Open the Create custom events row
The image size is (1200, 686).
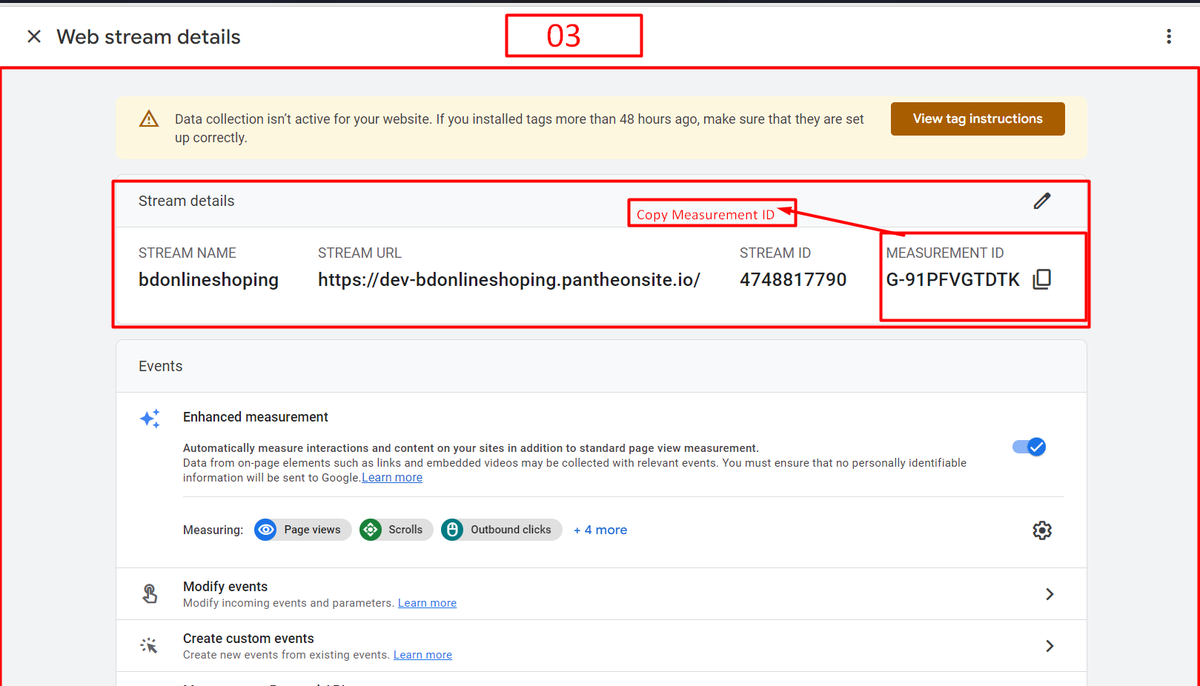click(601, 646)
